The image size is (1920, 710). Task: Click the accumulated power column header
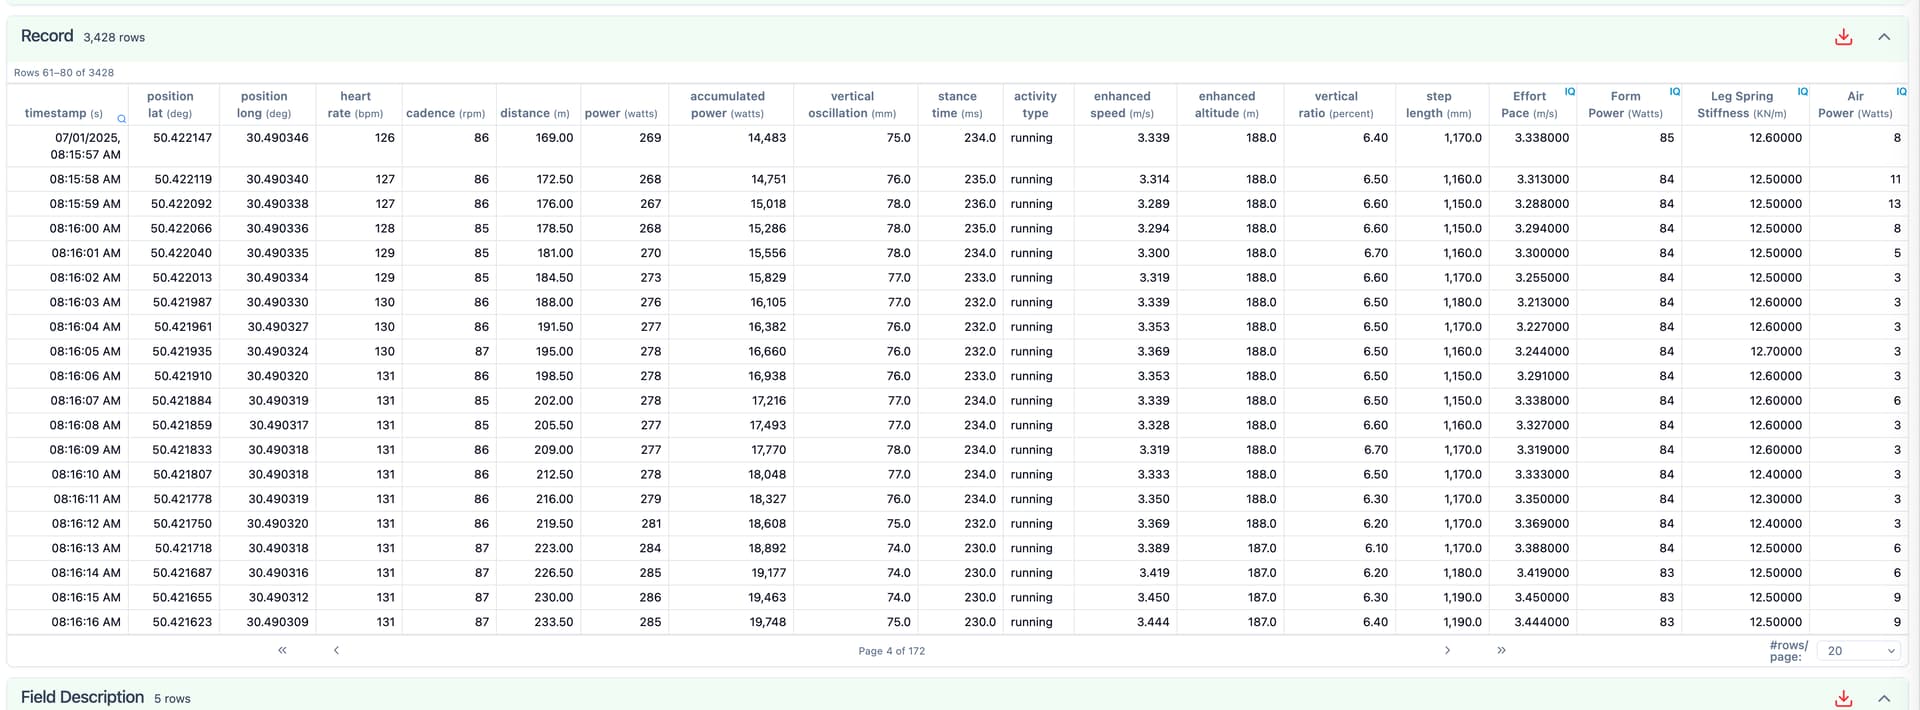[x=727, y=104]
